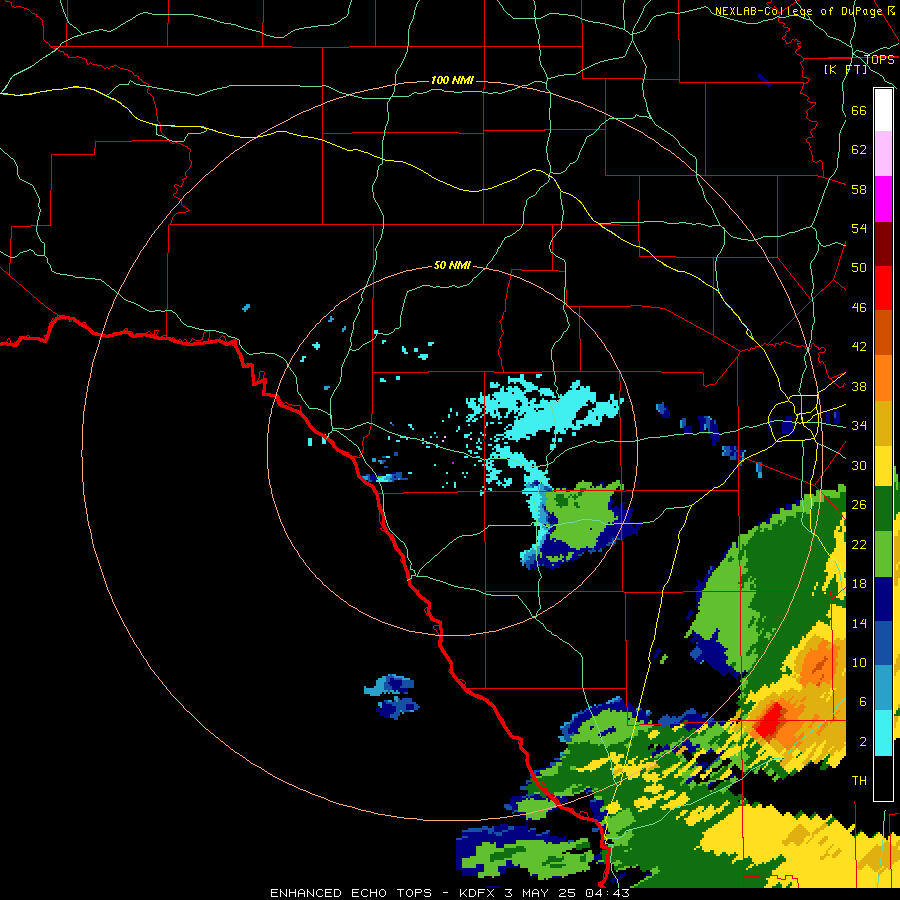Click the light pink legend swatch
The image size is (900, 900).
click(883, 153)
